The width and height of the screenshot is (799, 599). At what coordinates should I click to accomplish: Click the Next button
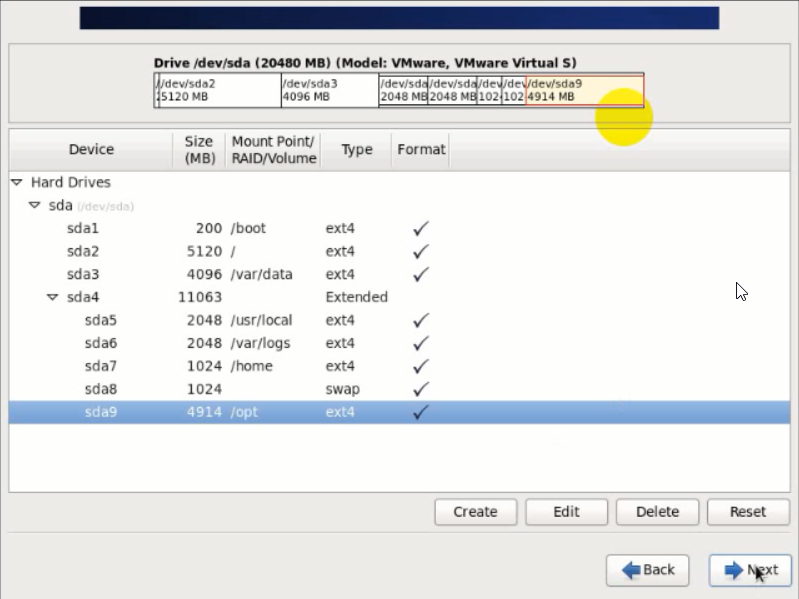click(750, 570)
